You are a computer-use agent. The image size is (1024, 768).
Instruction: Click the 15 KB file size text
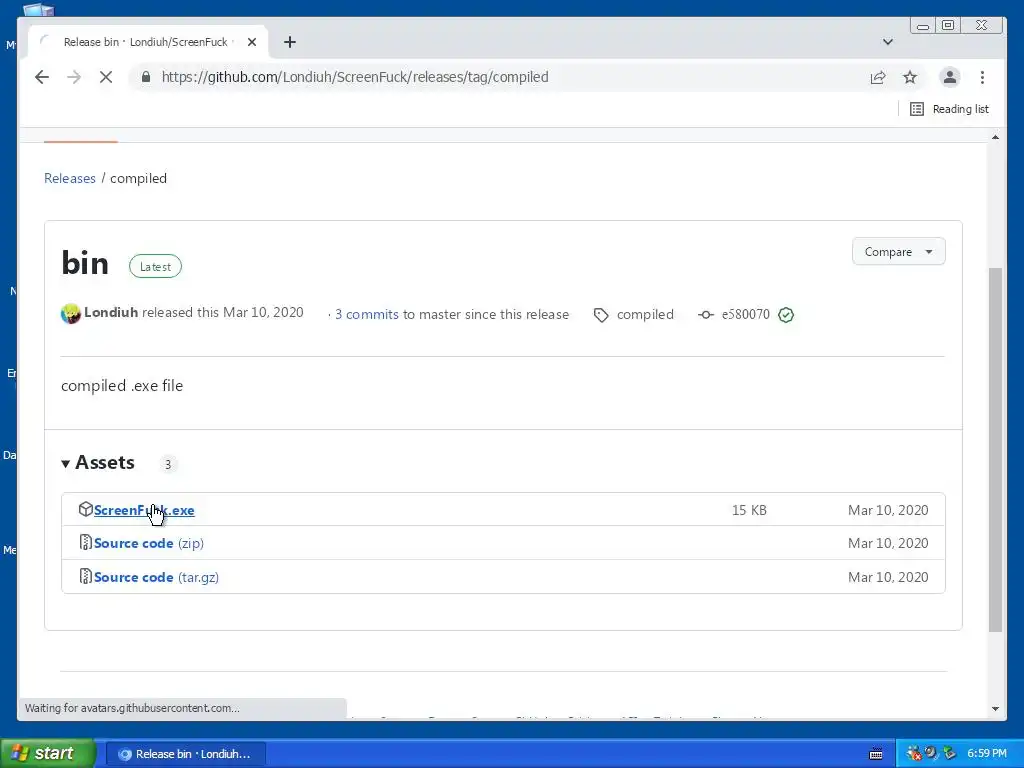[749, 510]
